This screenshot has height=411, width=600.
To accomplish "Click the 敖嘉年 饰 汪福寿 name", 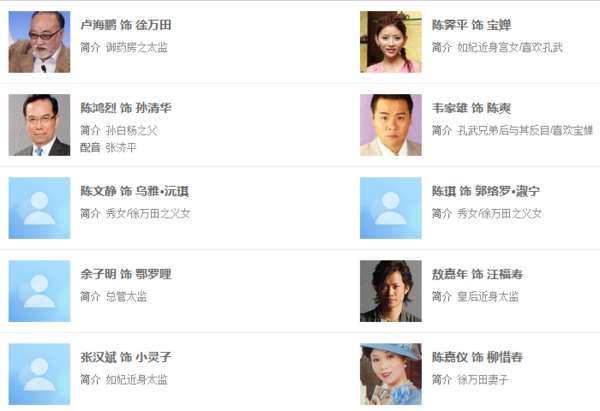I will pos(477,274).
